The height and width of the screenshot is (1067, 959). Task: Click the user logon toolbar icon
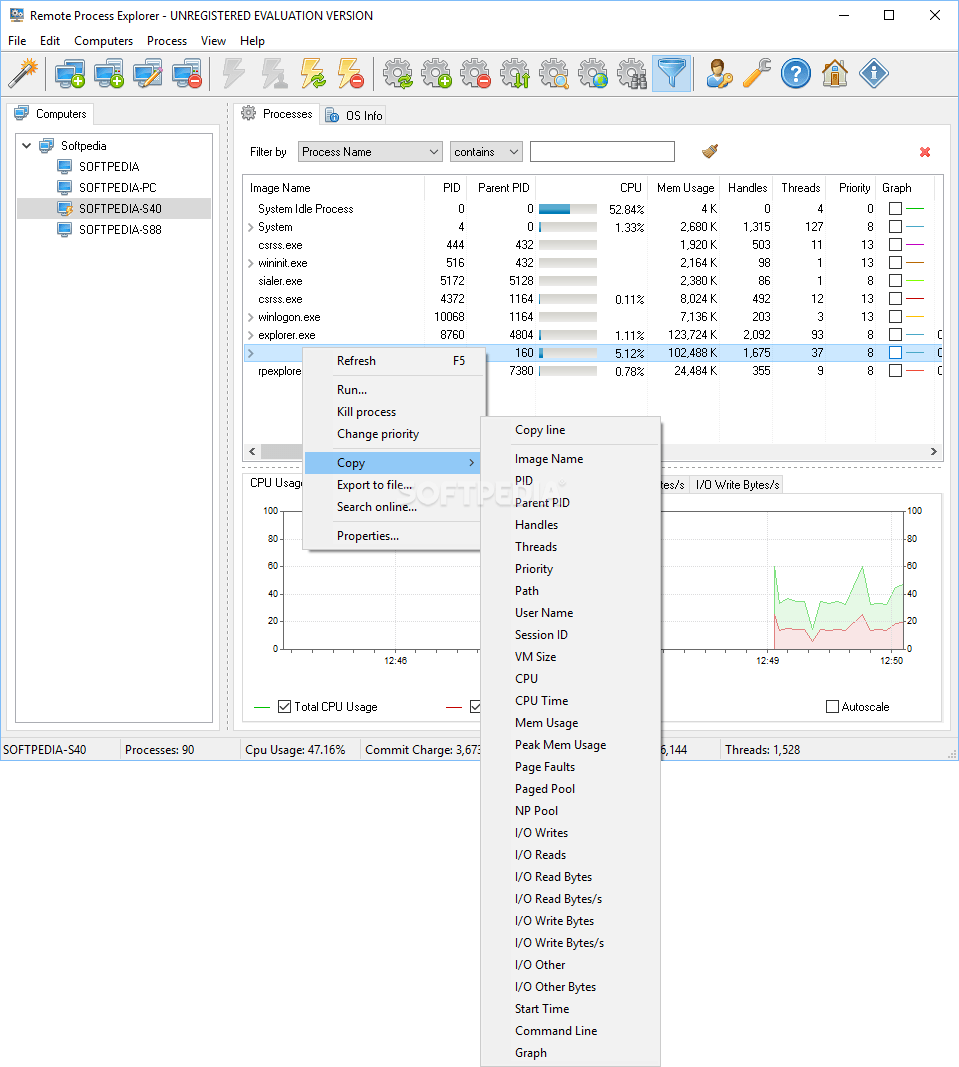(719, 73)
